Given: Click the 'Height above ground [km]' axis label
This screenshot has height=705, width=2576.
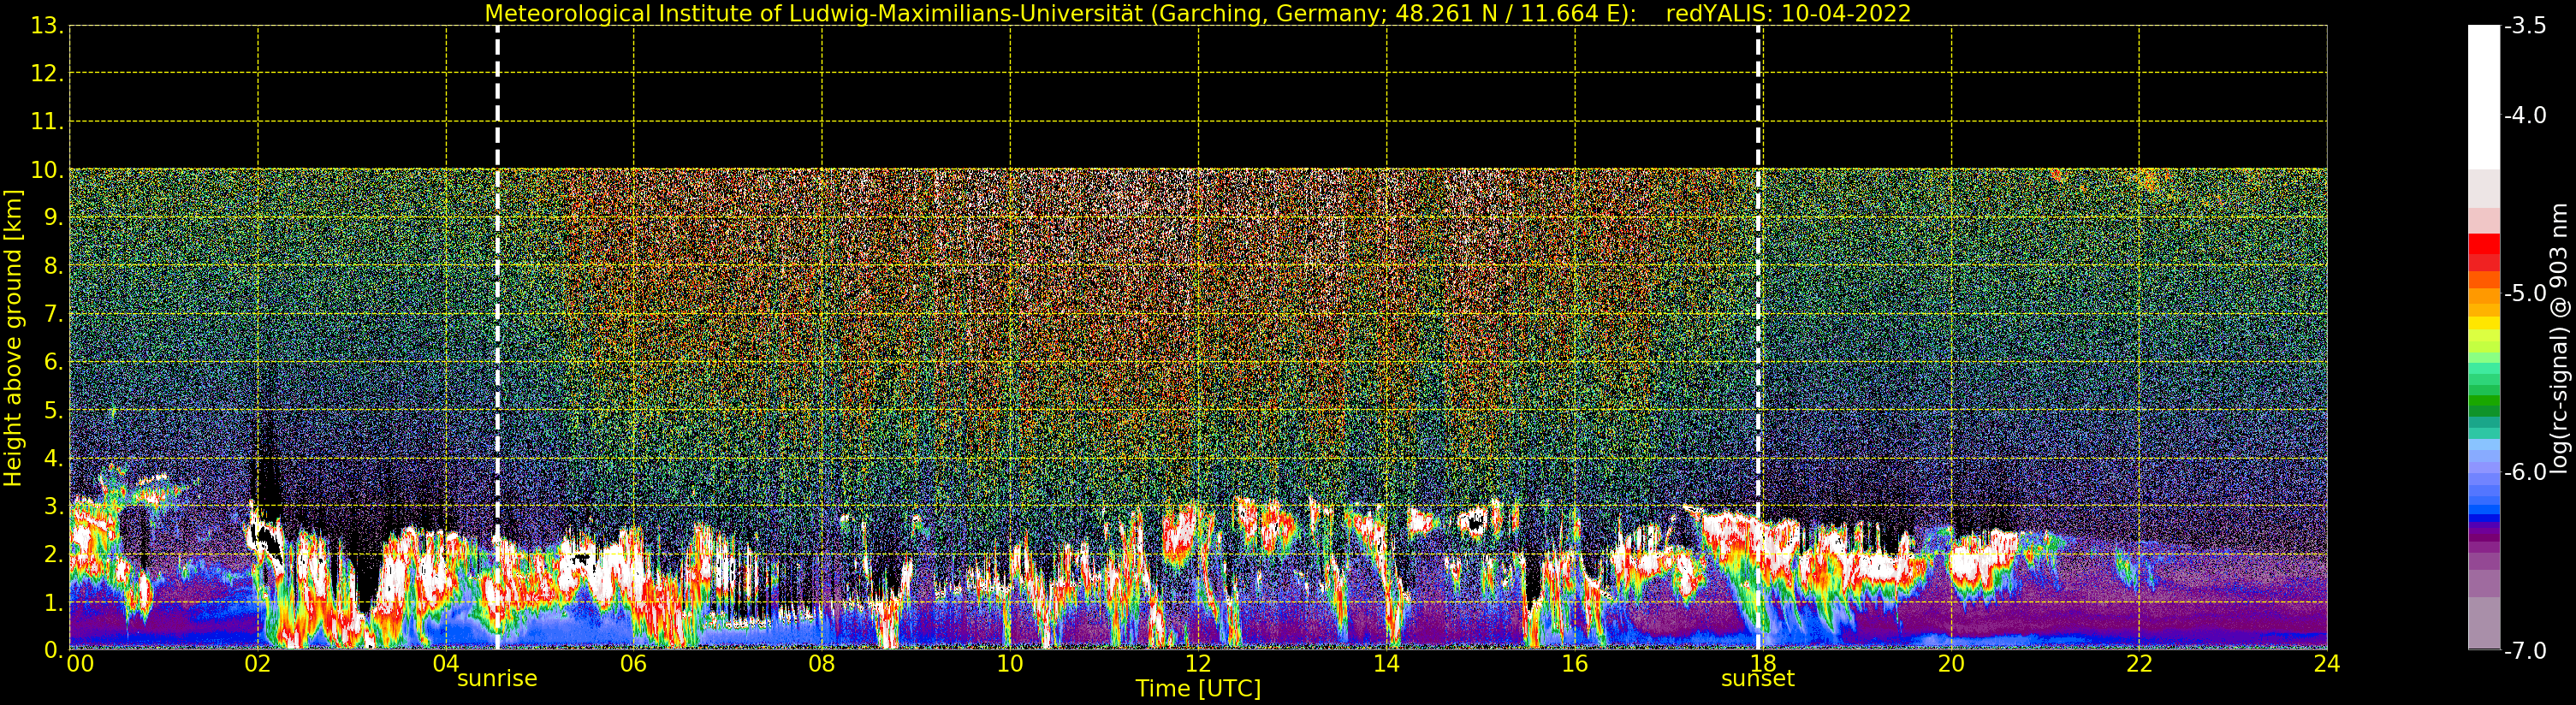Looking at the screenshot, I should 13,338.
